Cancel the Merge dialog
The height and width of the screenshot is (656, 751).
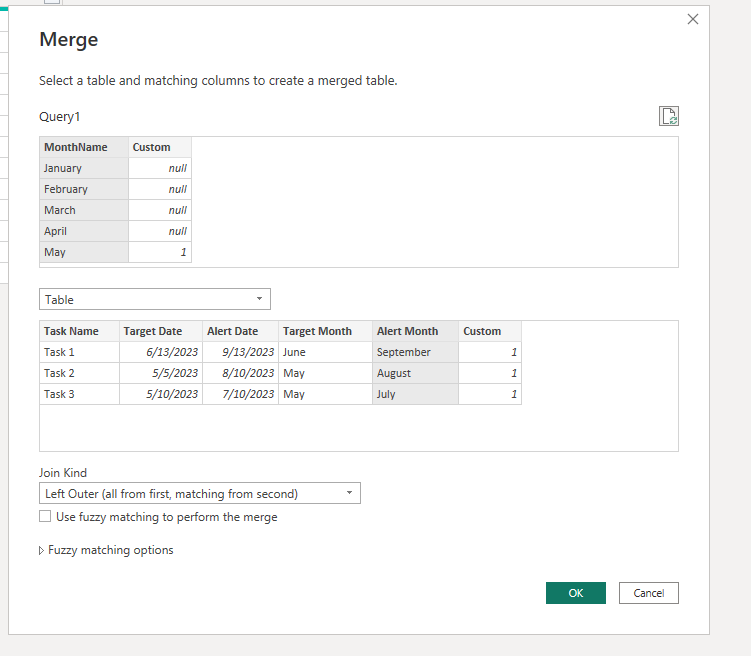click(x=649, y=593)
